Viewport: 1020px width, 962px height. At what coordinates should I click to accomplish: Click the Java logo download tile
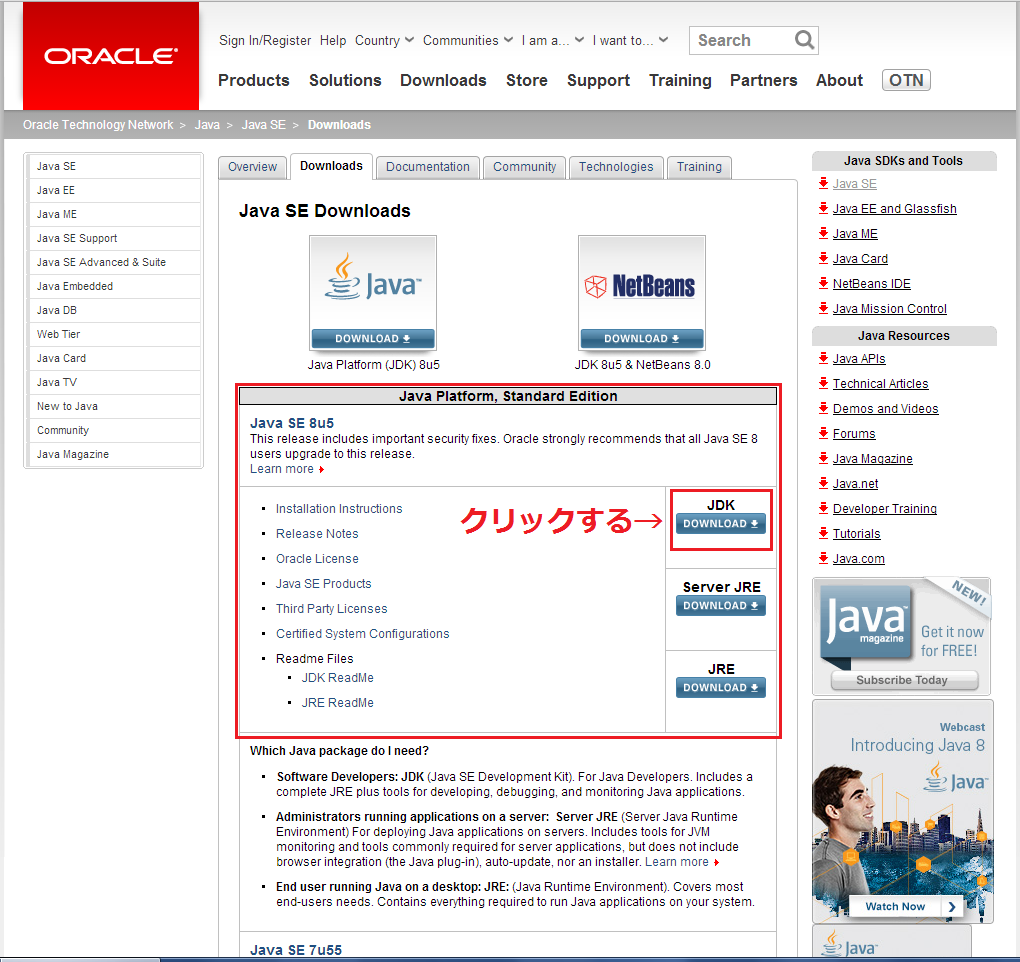point(373,293)
